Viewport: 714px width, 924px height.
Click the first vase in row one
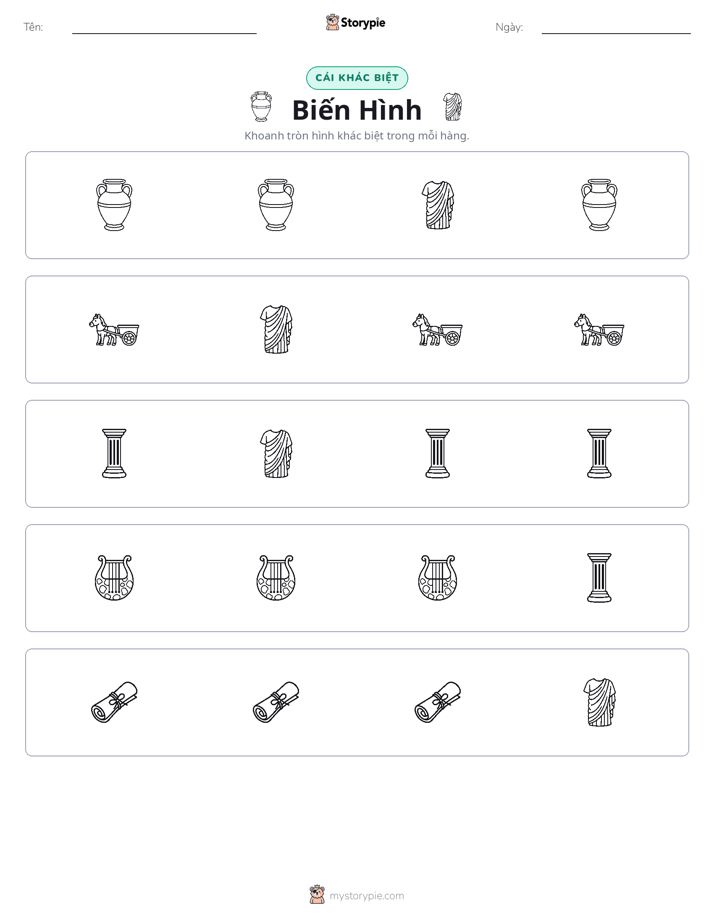coord(114,205)
